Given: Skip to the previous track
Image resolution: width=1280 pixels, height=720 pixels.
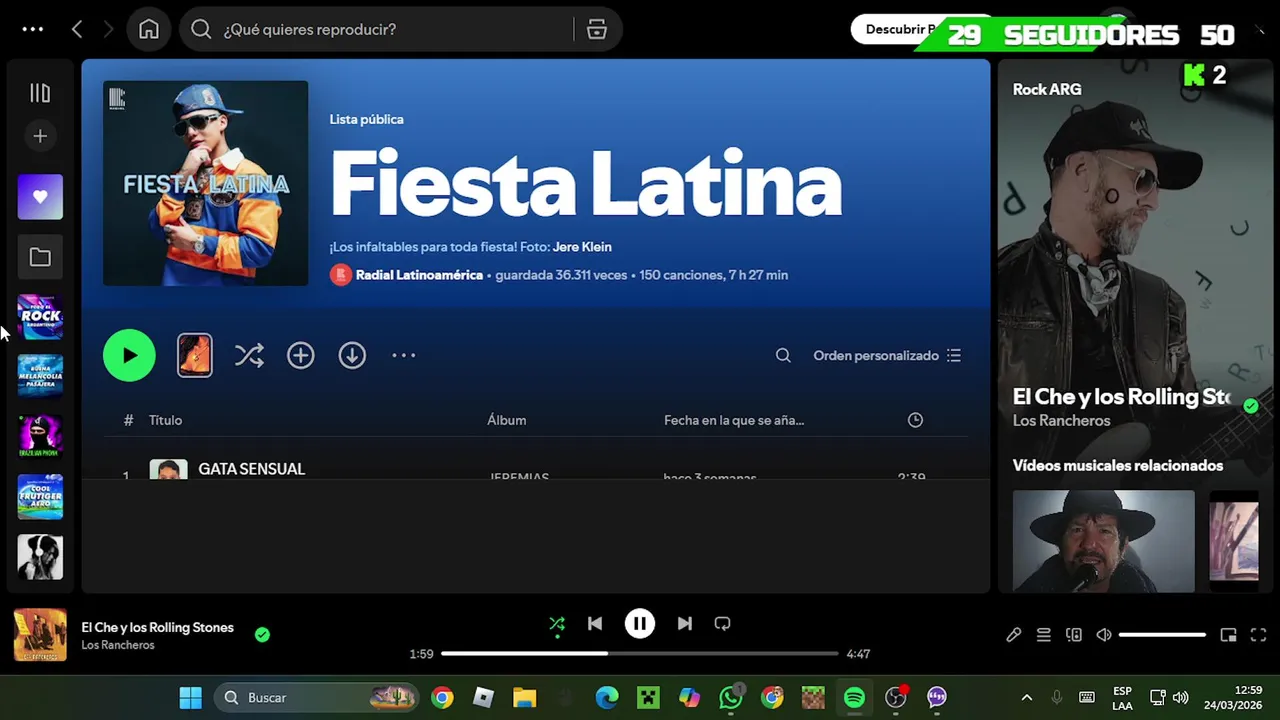Looking at the screenshot, I should click(595, 624).
